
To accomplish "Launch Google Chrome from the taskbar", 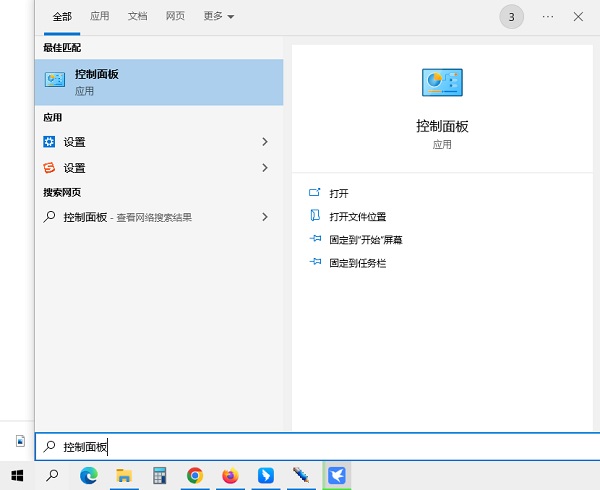I will click(195, 475).
